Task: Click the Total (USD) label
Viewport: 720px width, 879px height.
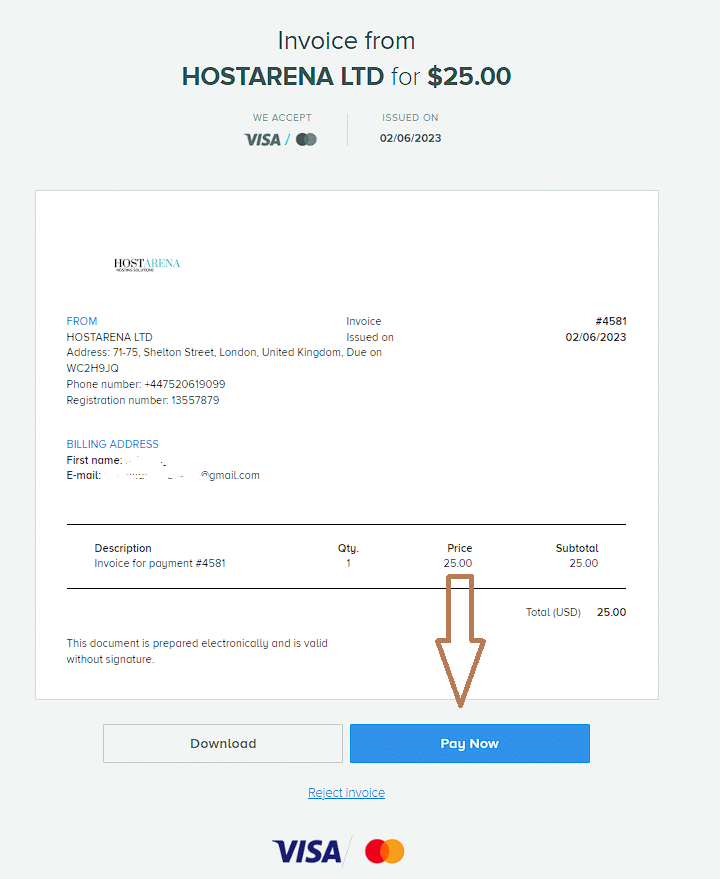Action: point(553,612)
